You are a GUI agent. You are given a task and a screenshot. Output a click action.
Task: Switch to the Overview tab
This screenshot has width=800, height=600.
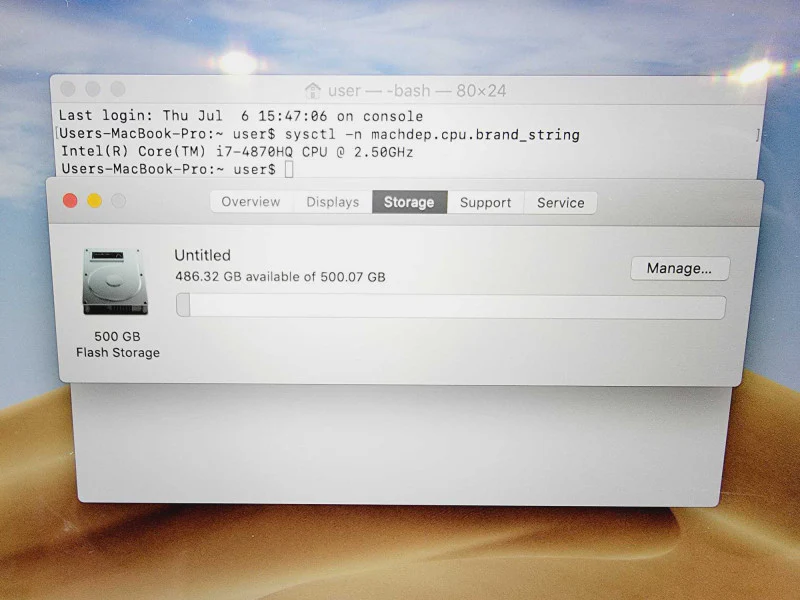click(251, 202)
